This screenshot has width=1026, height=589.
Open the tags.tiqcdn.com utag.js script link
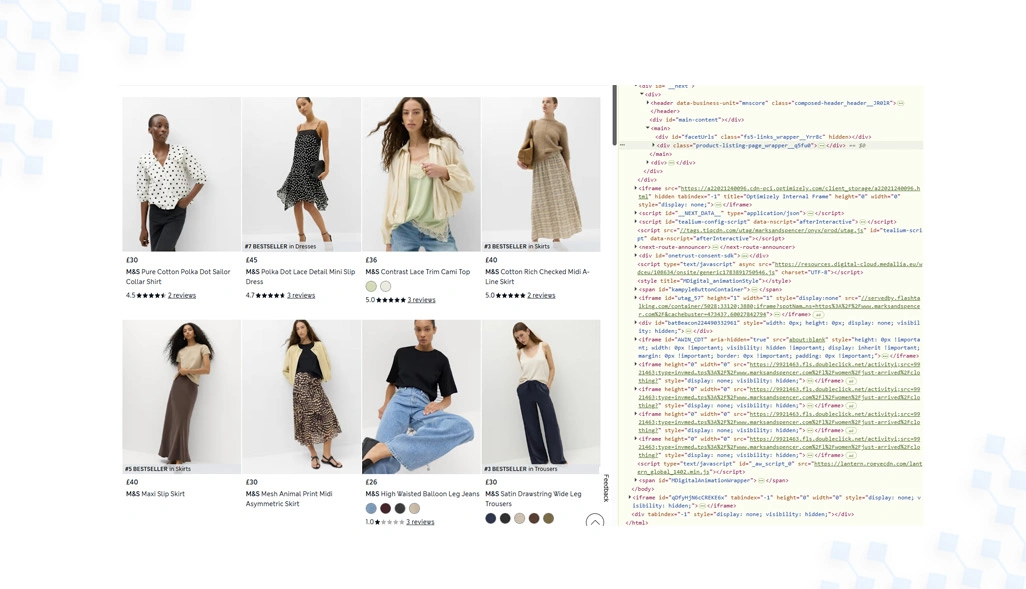pos(770,230)
